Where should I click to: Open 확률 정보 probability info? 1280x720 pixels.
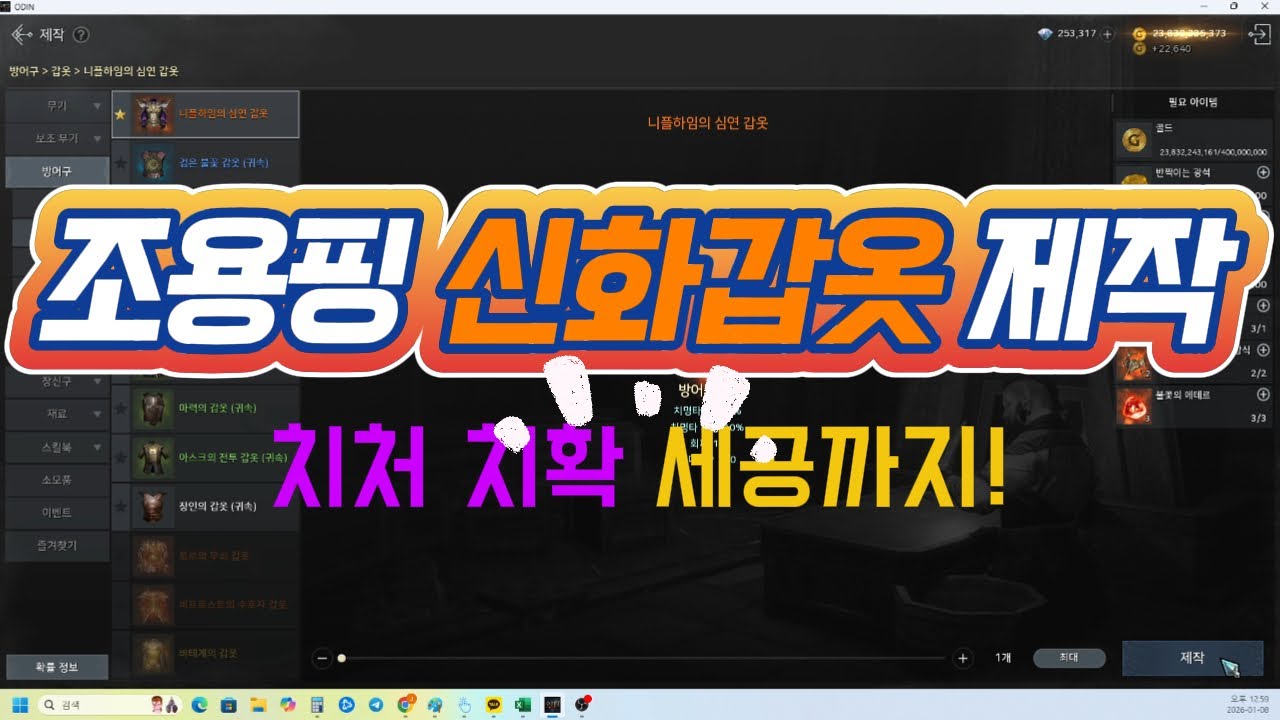click(57, 667)
